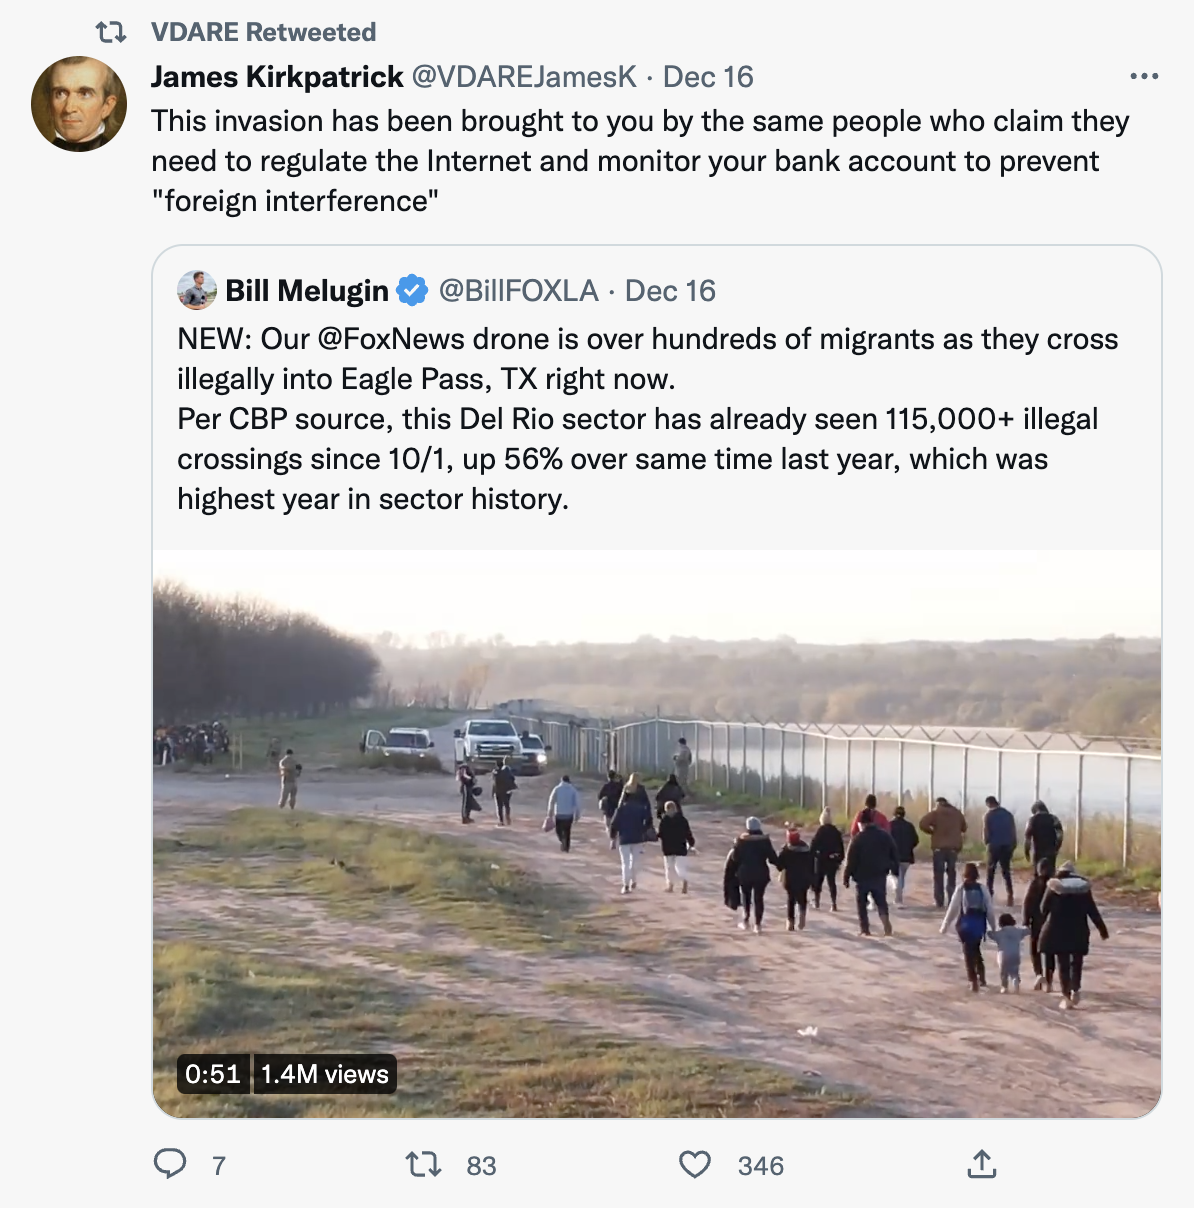Click the 1.4M views label

click(x=323, y=1075)
